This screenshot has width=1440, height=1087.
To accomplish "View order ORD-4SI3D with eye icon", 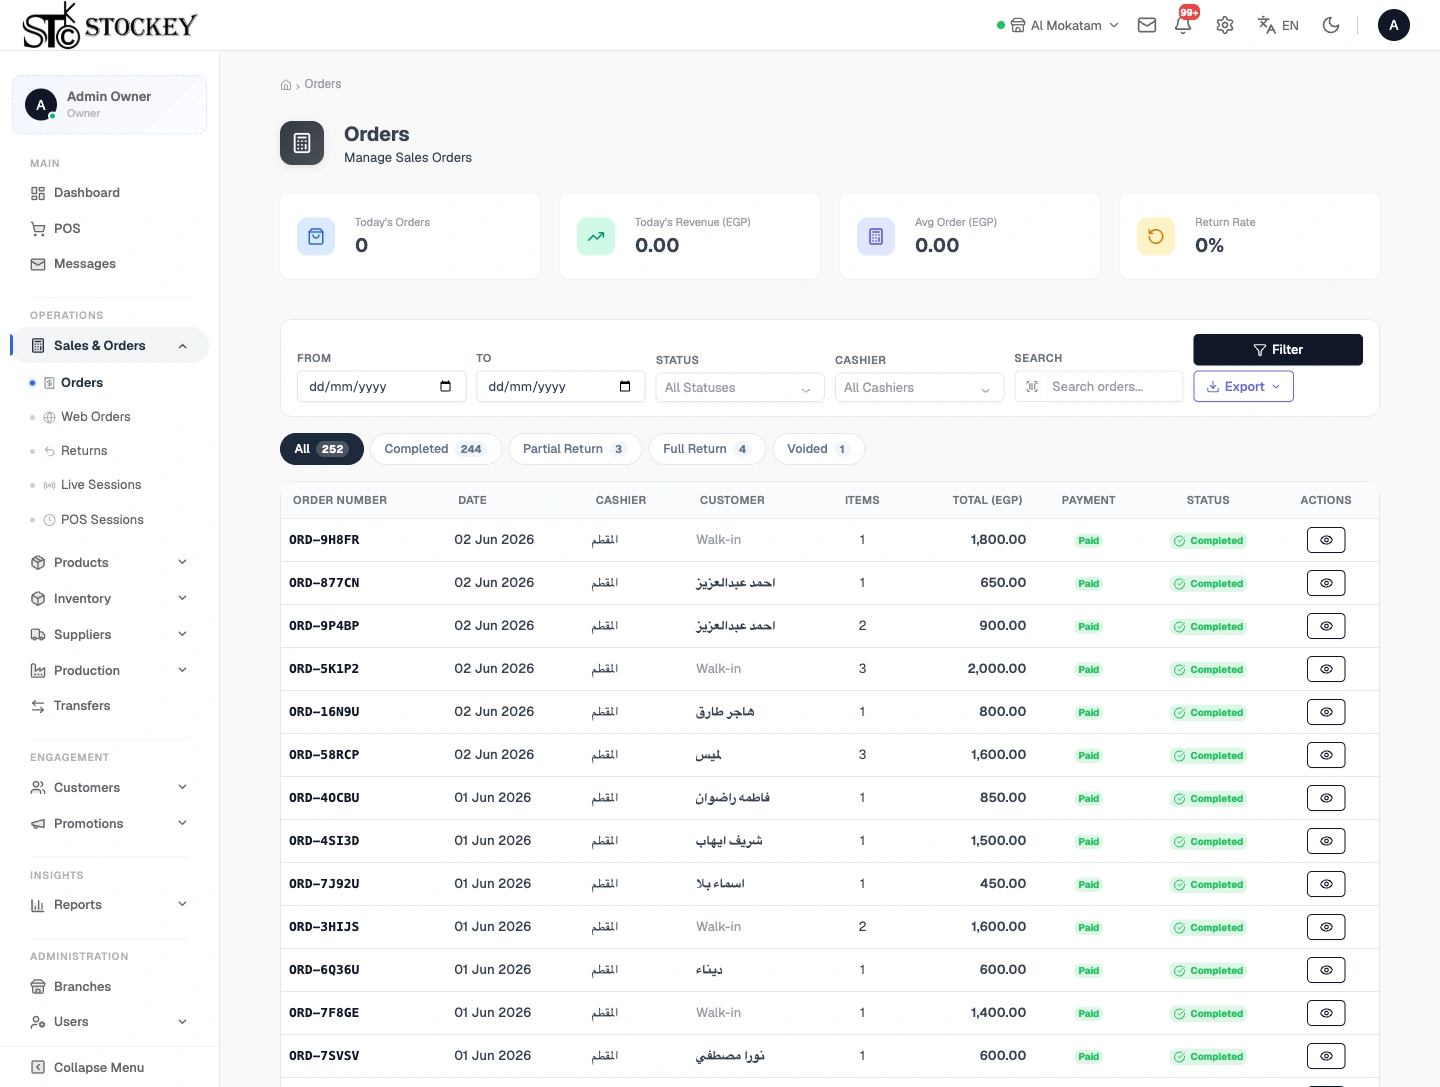I will 1326,841.
